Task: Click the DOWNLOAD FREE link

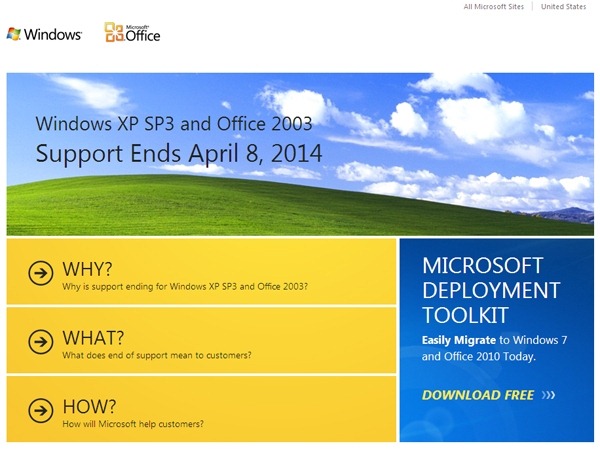Action: 478,395
